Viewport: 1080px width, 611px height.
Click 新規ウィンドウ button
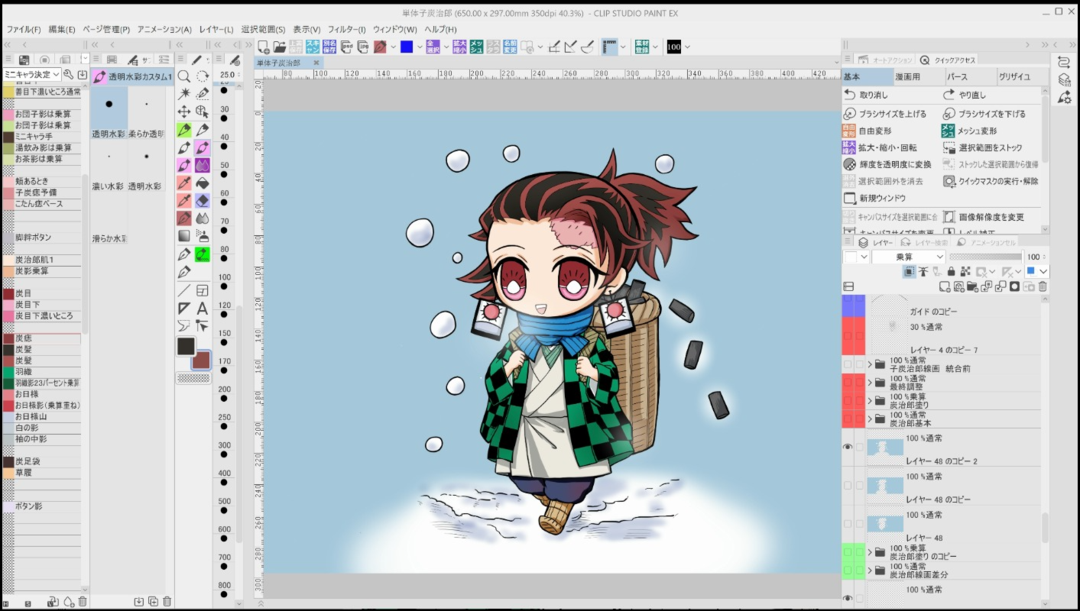pyautogui.click(x=875, y=198)
